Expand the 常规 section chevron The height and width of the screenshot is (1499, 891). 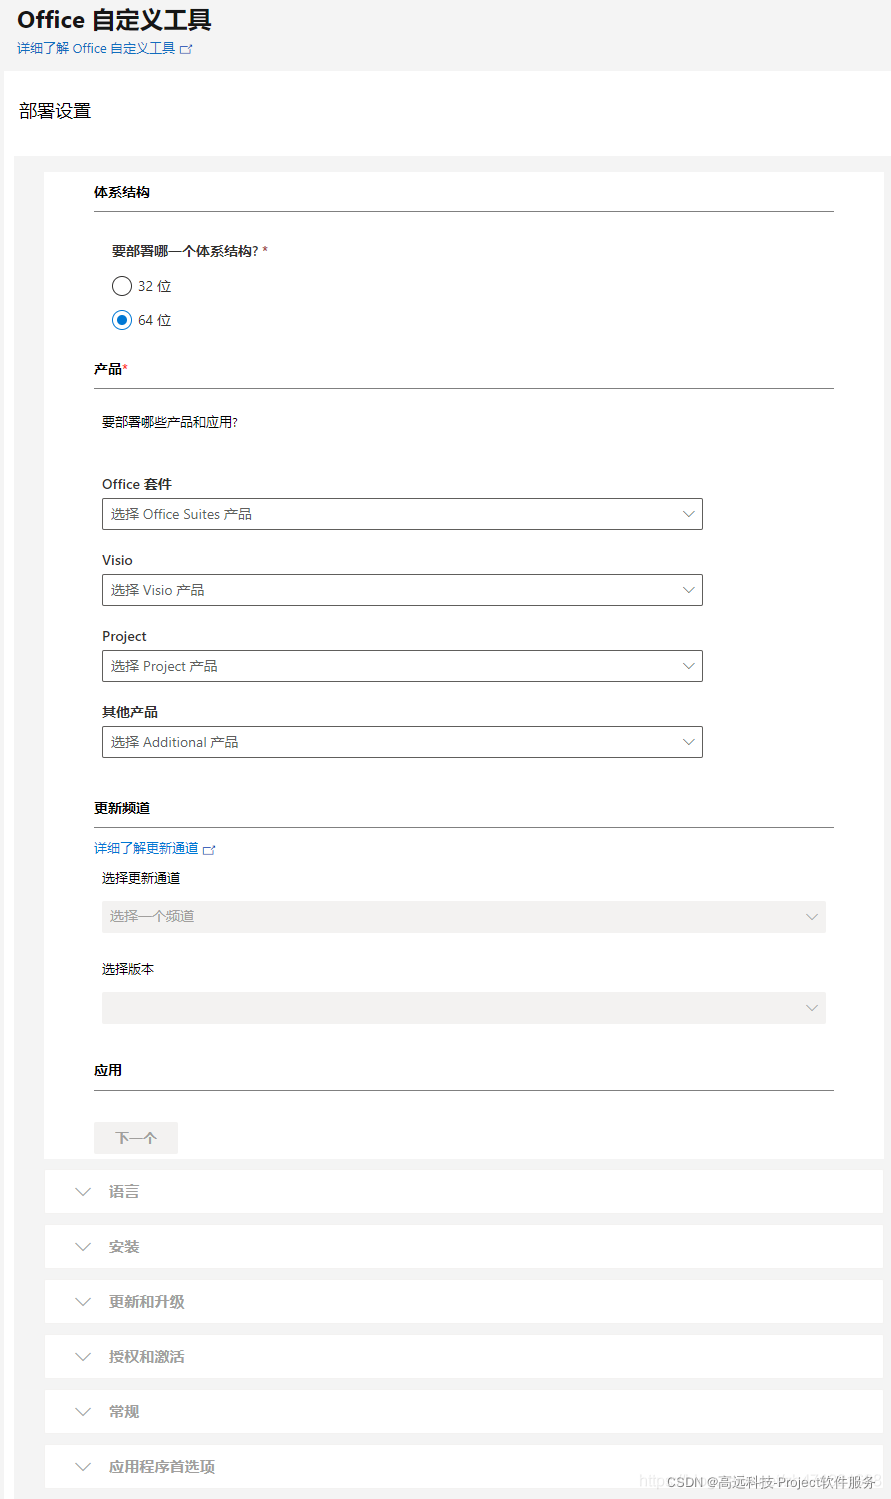point(83,1412)
